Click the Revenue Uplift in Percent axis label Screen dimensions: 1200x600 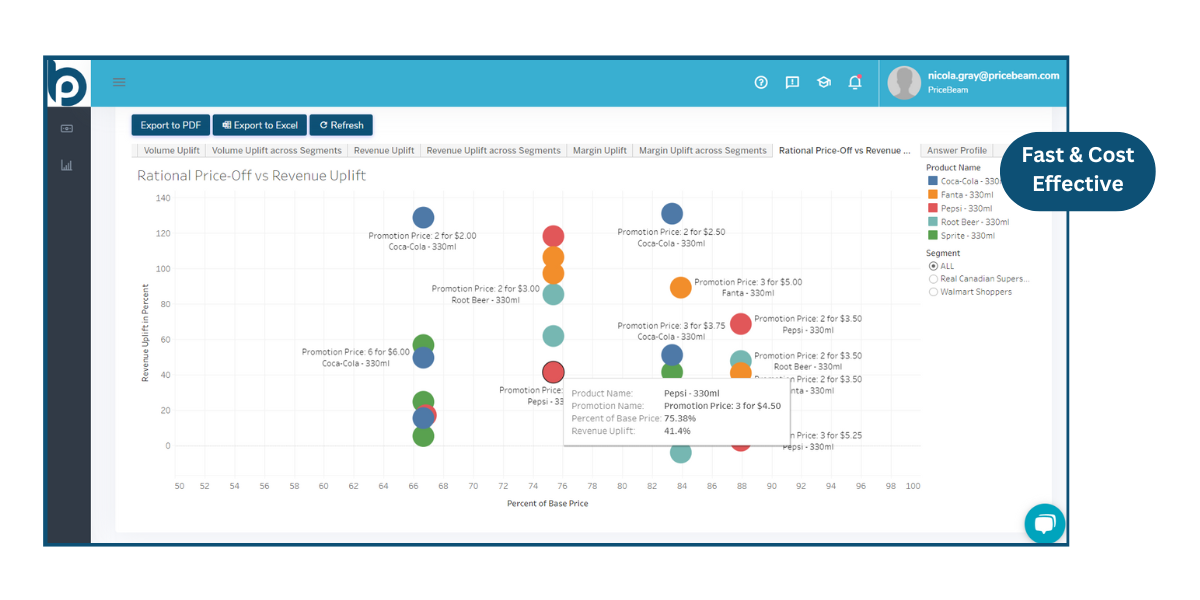145,332
